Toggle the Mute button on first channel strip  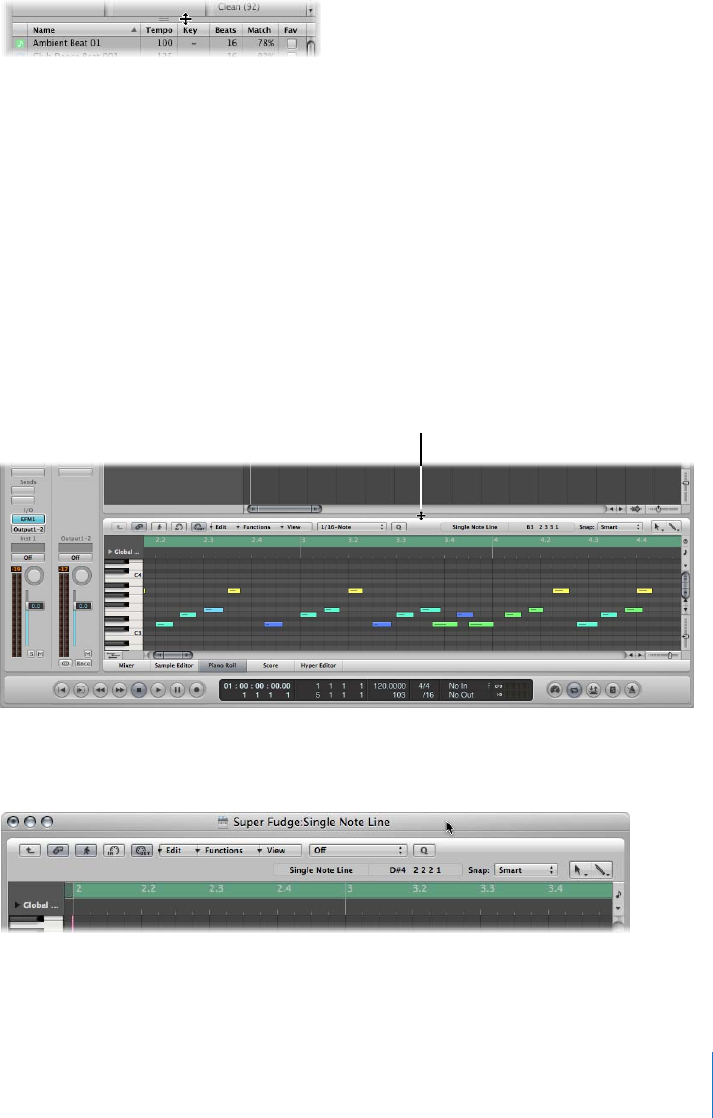pos(41,653)
